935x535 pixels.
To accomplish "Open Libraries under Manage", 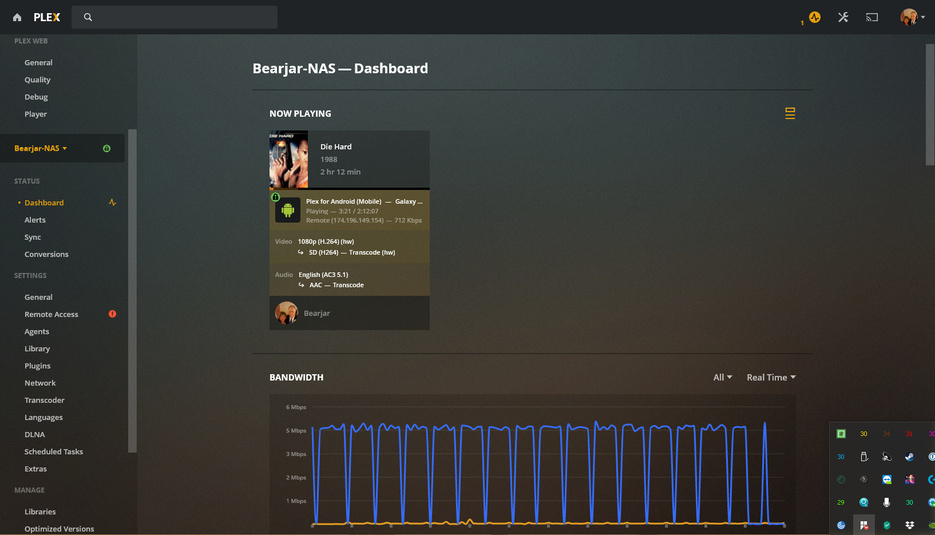I will (40, 512).
